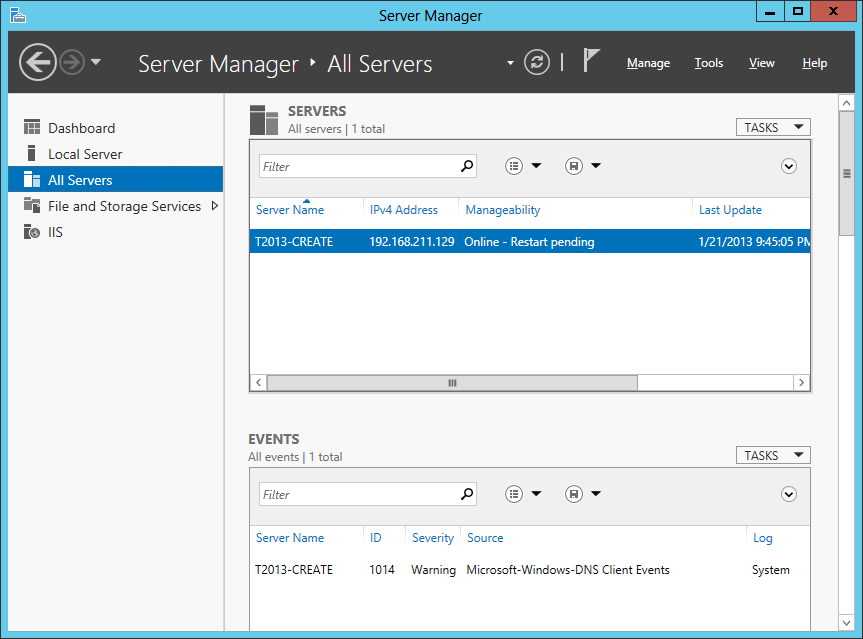Collapse the Servers filter panel chevron
The image size is (863, 639).
[x=789, y=166]
